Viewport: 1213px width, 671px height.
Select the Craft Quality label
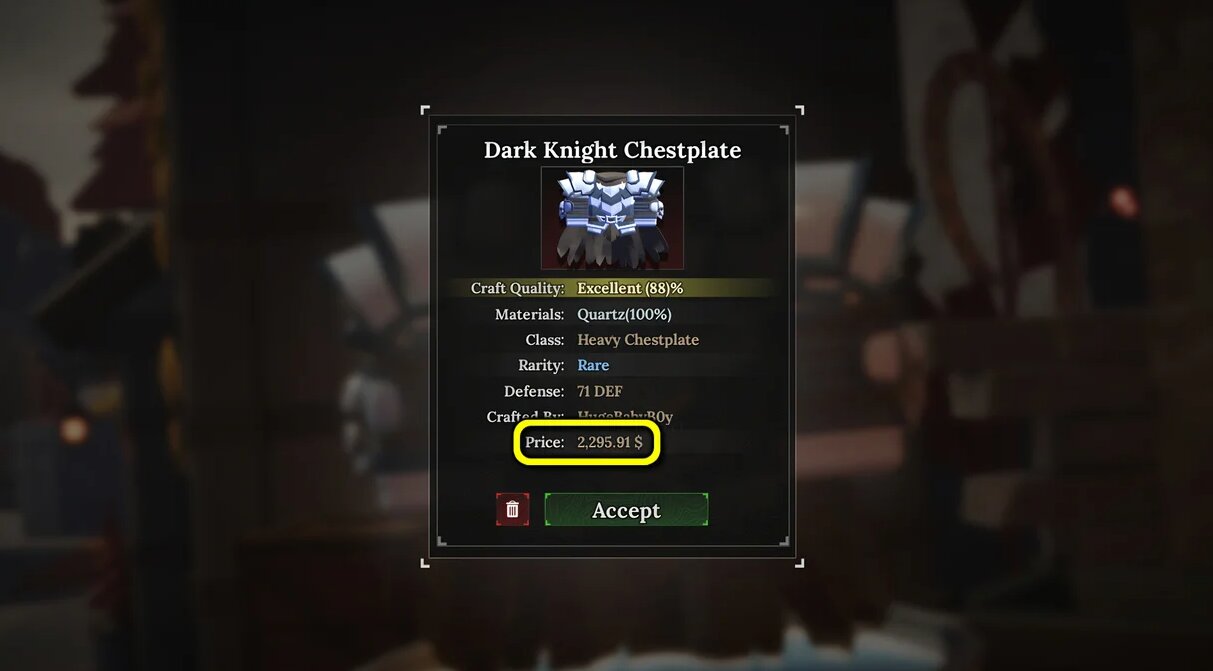pos(517,288)
